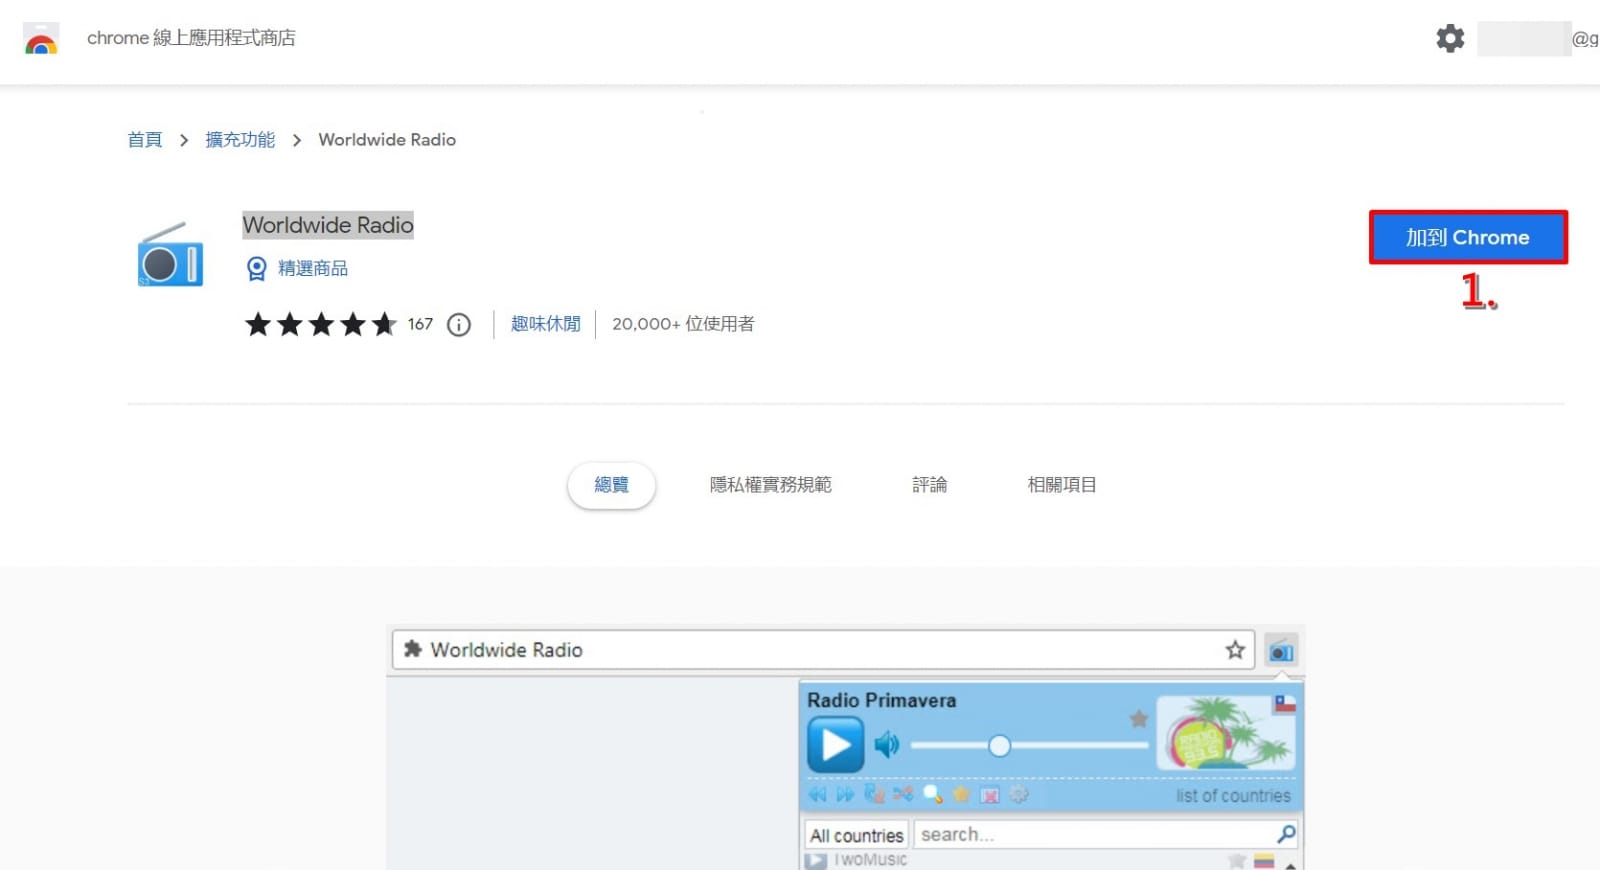Click the Worldwide Radio extension icon

tap(170, 255)
